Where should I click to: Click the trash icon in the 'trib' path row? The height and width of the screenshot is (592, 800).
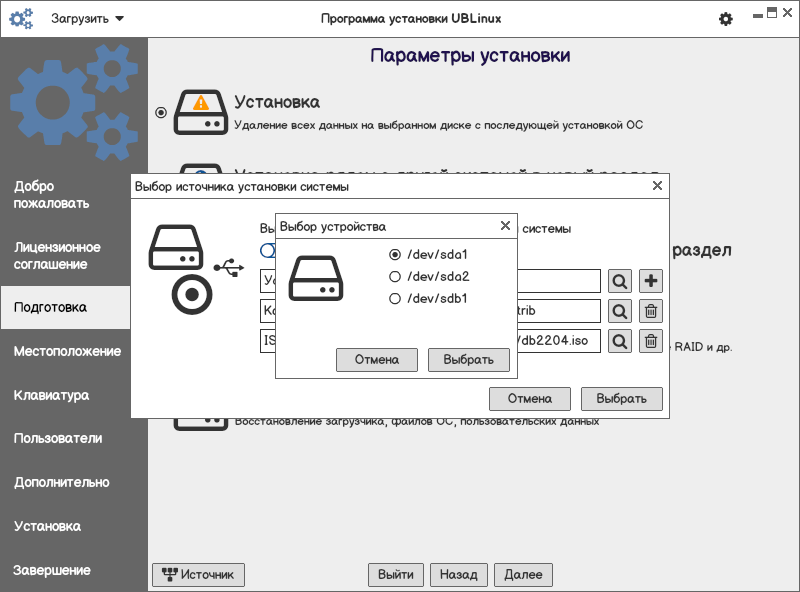pos(651,311)
